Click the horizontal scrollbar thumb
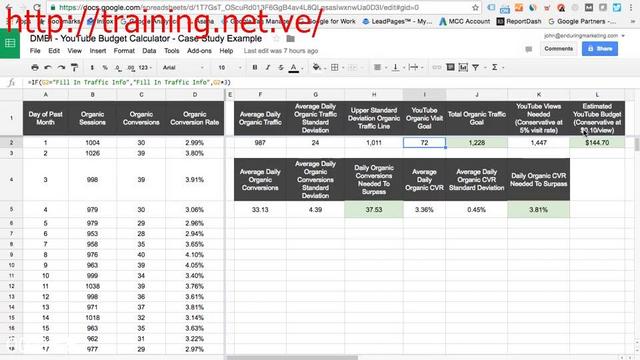Screen dimensions: 640x360 point(291,358)
